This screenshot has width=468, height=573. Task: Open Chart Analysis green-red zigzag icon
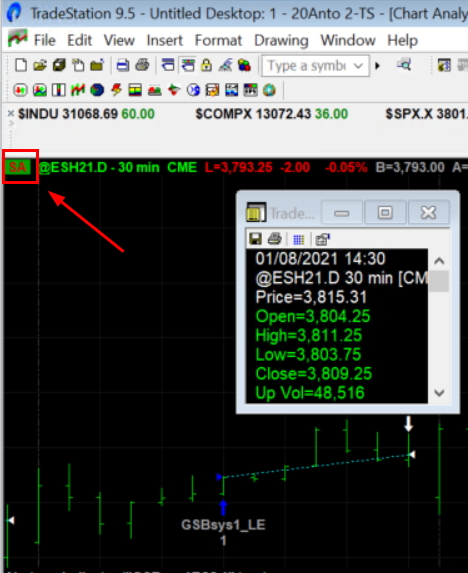(78, 90)
